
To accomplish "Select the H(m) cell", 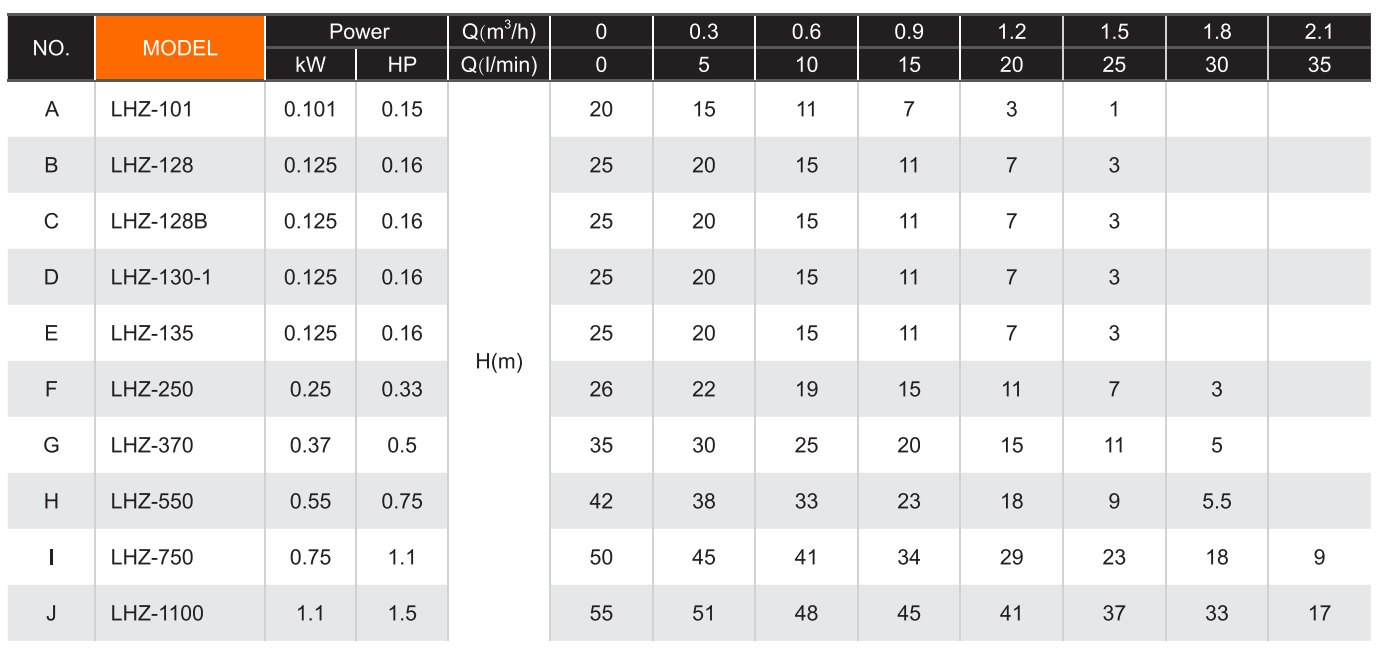I will tap(499, 362).
